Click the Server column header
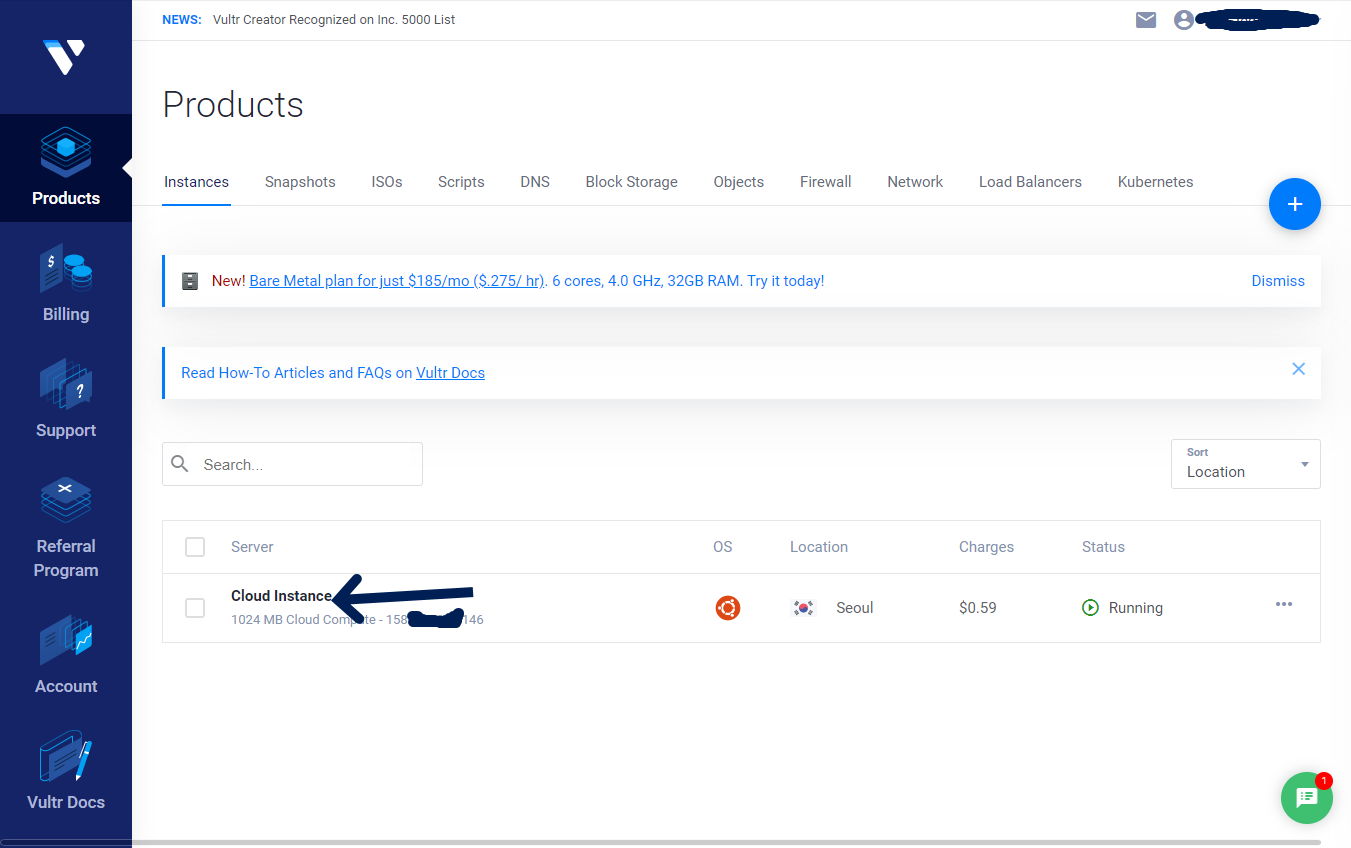 (x=252, y=547)
